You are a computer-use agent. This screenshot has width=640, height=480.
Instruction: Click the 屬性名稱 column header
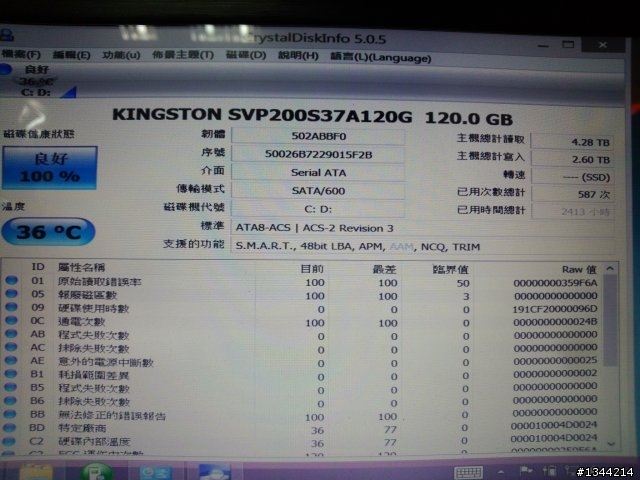(82, 267)
